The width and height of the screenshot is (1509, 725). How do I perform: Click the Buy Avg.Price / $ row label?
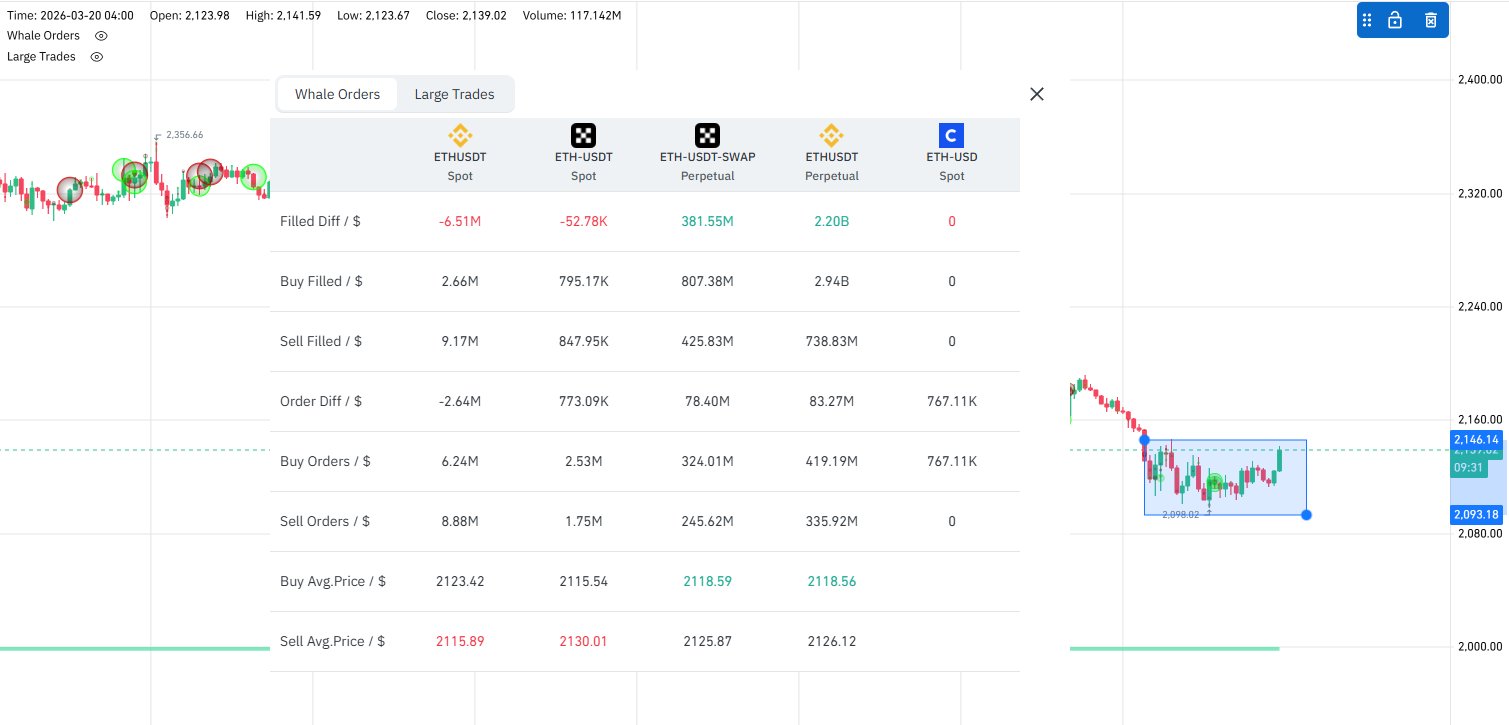click(x=333, y=581)
